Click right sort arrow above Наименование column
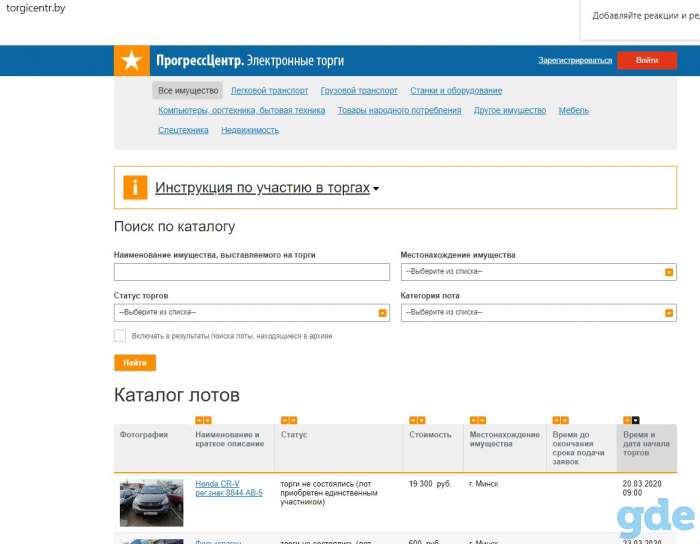Image resolution: width=700 pixels, height=544 pixels. point(208,420)
